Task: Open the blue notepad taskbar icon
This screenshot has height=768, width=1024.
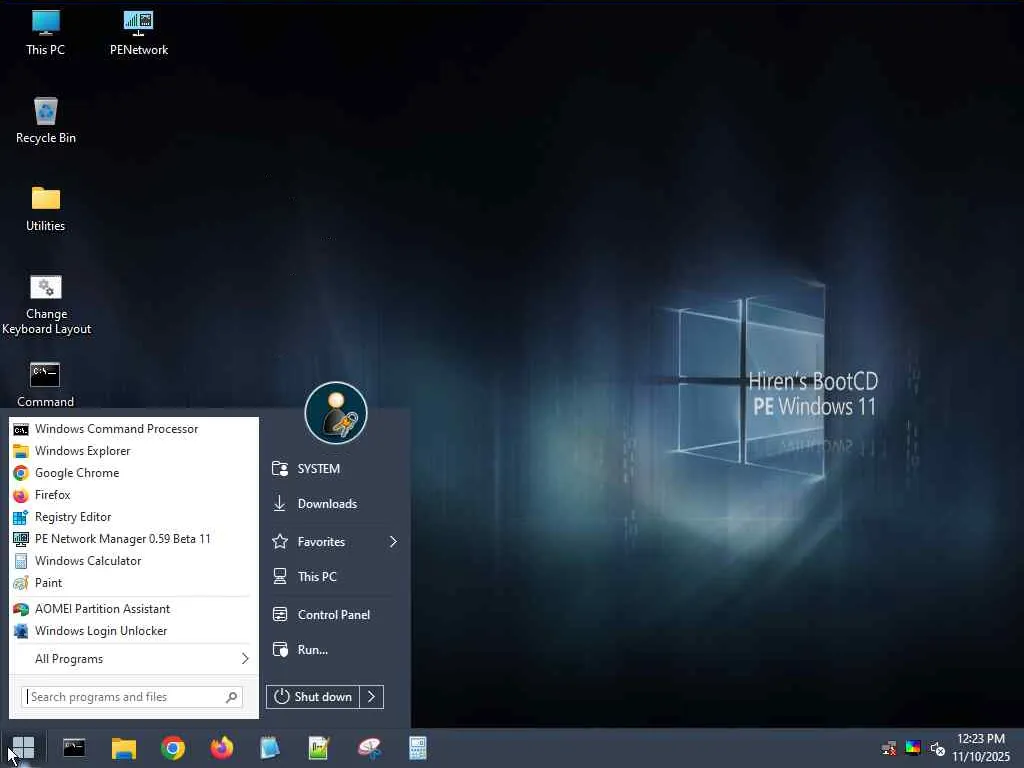Action: (x=270, y=748)
